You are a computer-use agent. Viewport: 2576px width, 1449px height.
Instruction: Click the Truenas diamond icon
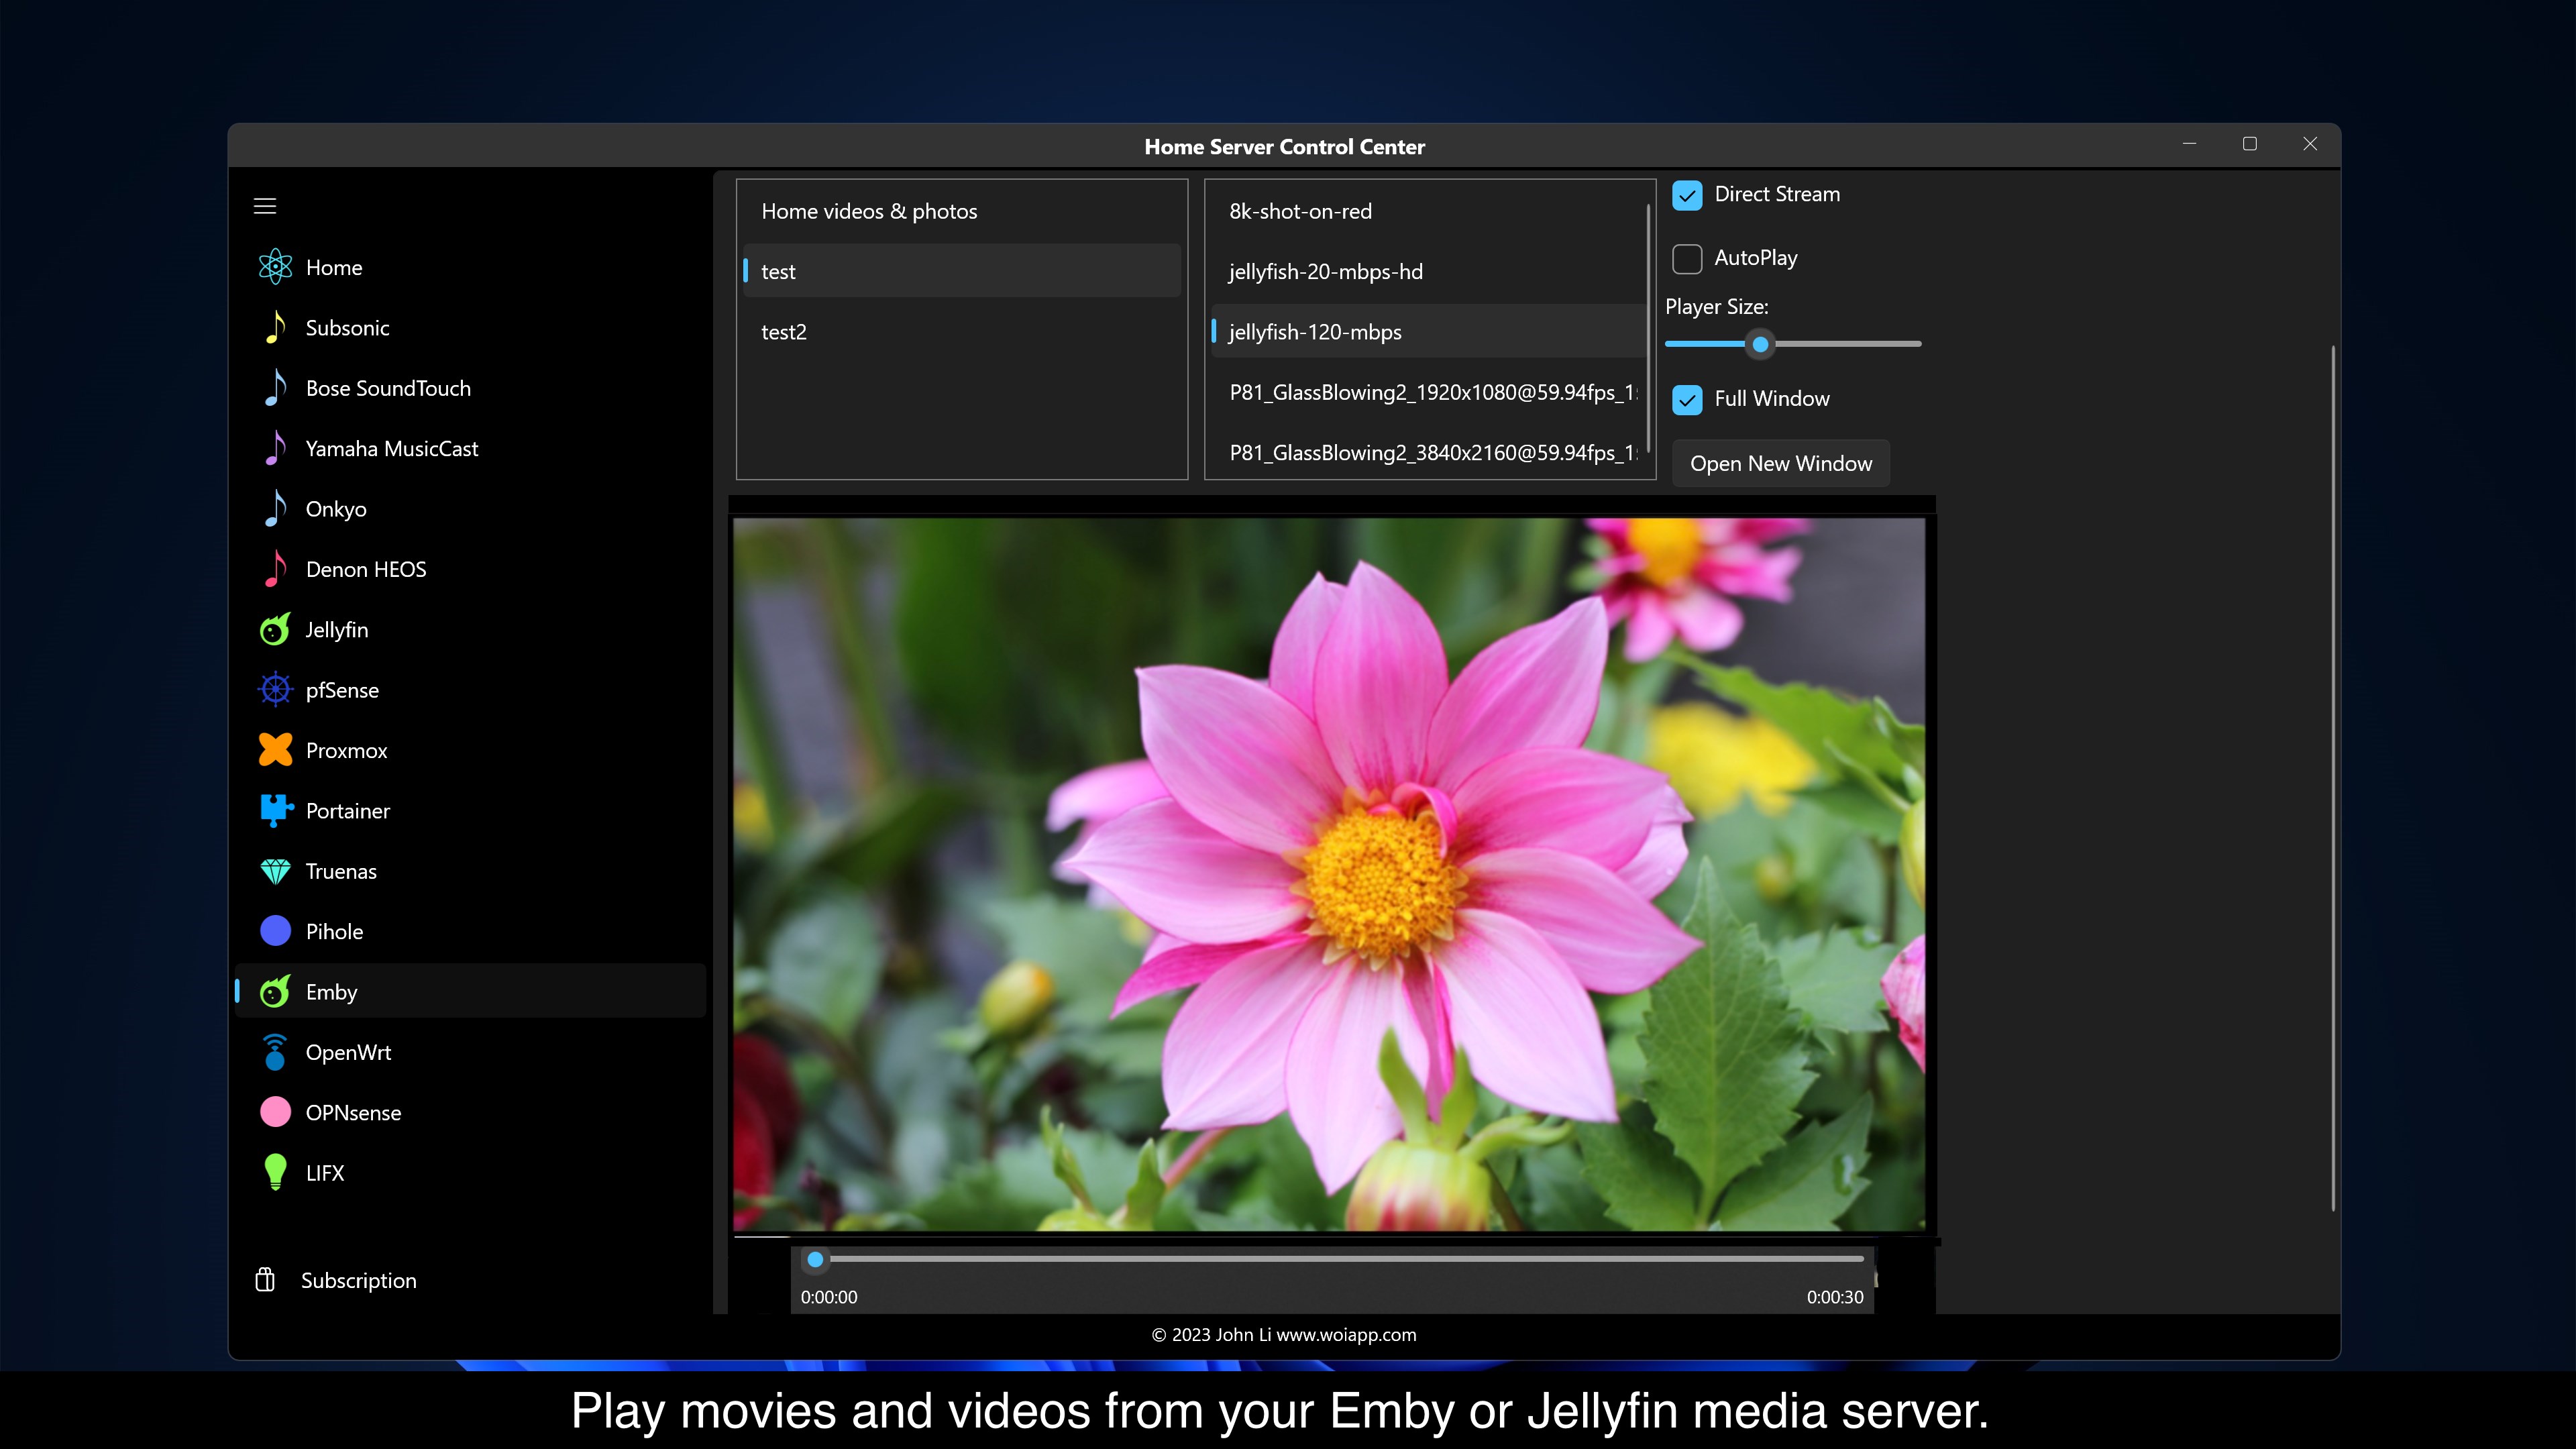click(275, 871)
